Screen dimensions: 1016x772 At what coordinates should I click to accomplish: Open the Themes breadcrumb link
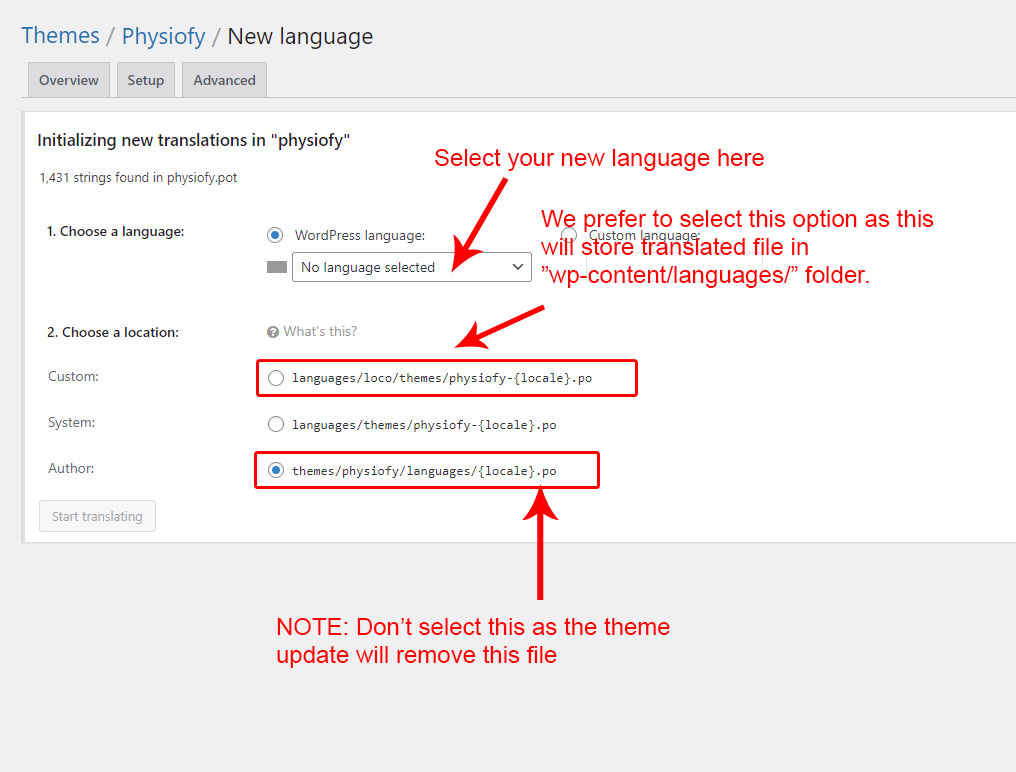pyautogui.click(x=60, y=36)
